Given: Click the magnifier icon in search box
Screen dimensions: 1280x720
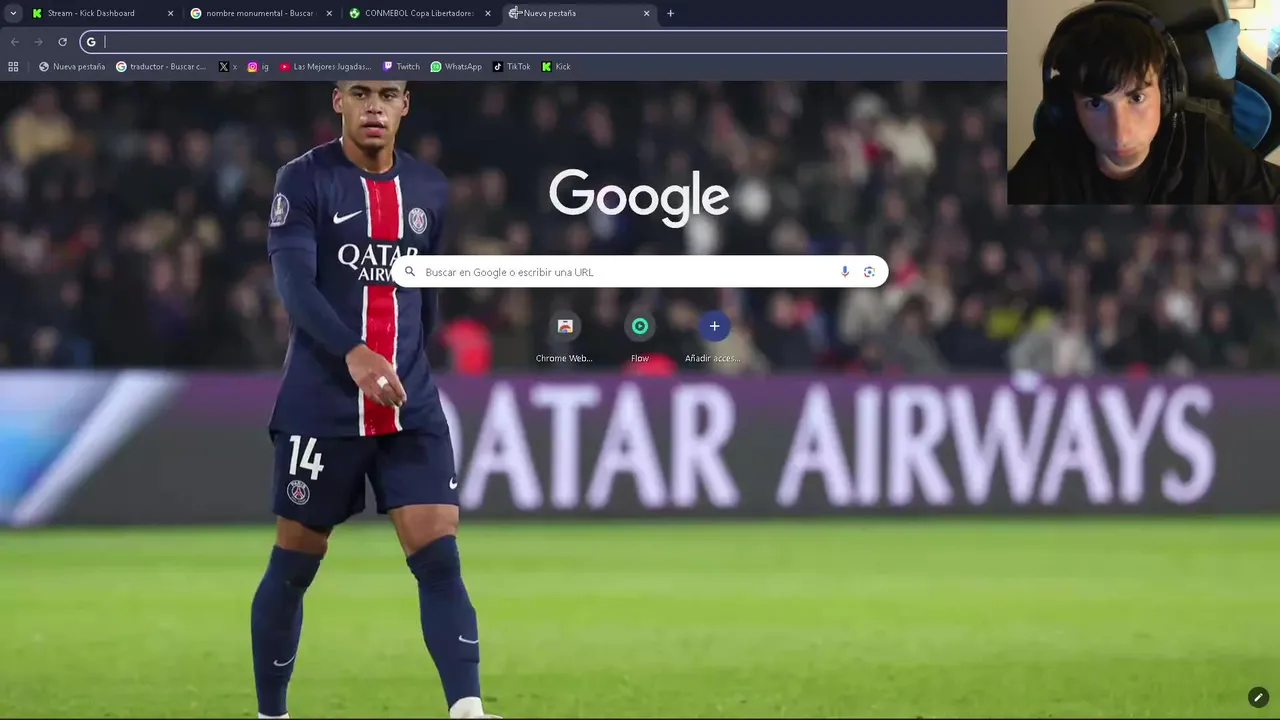Looking at the screenshot, I should [410, 271].
